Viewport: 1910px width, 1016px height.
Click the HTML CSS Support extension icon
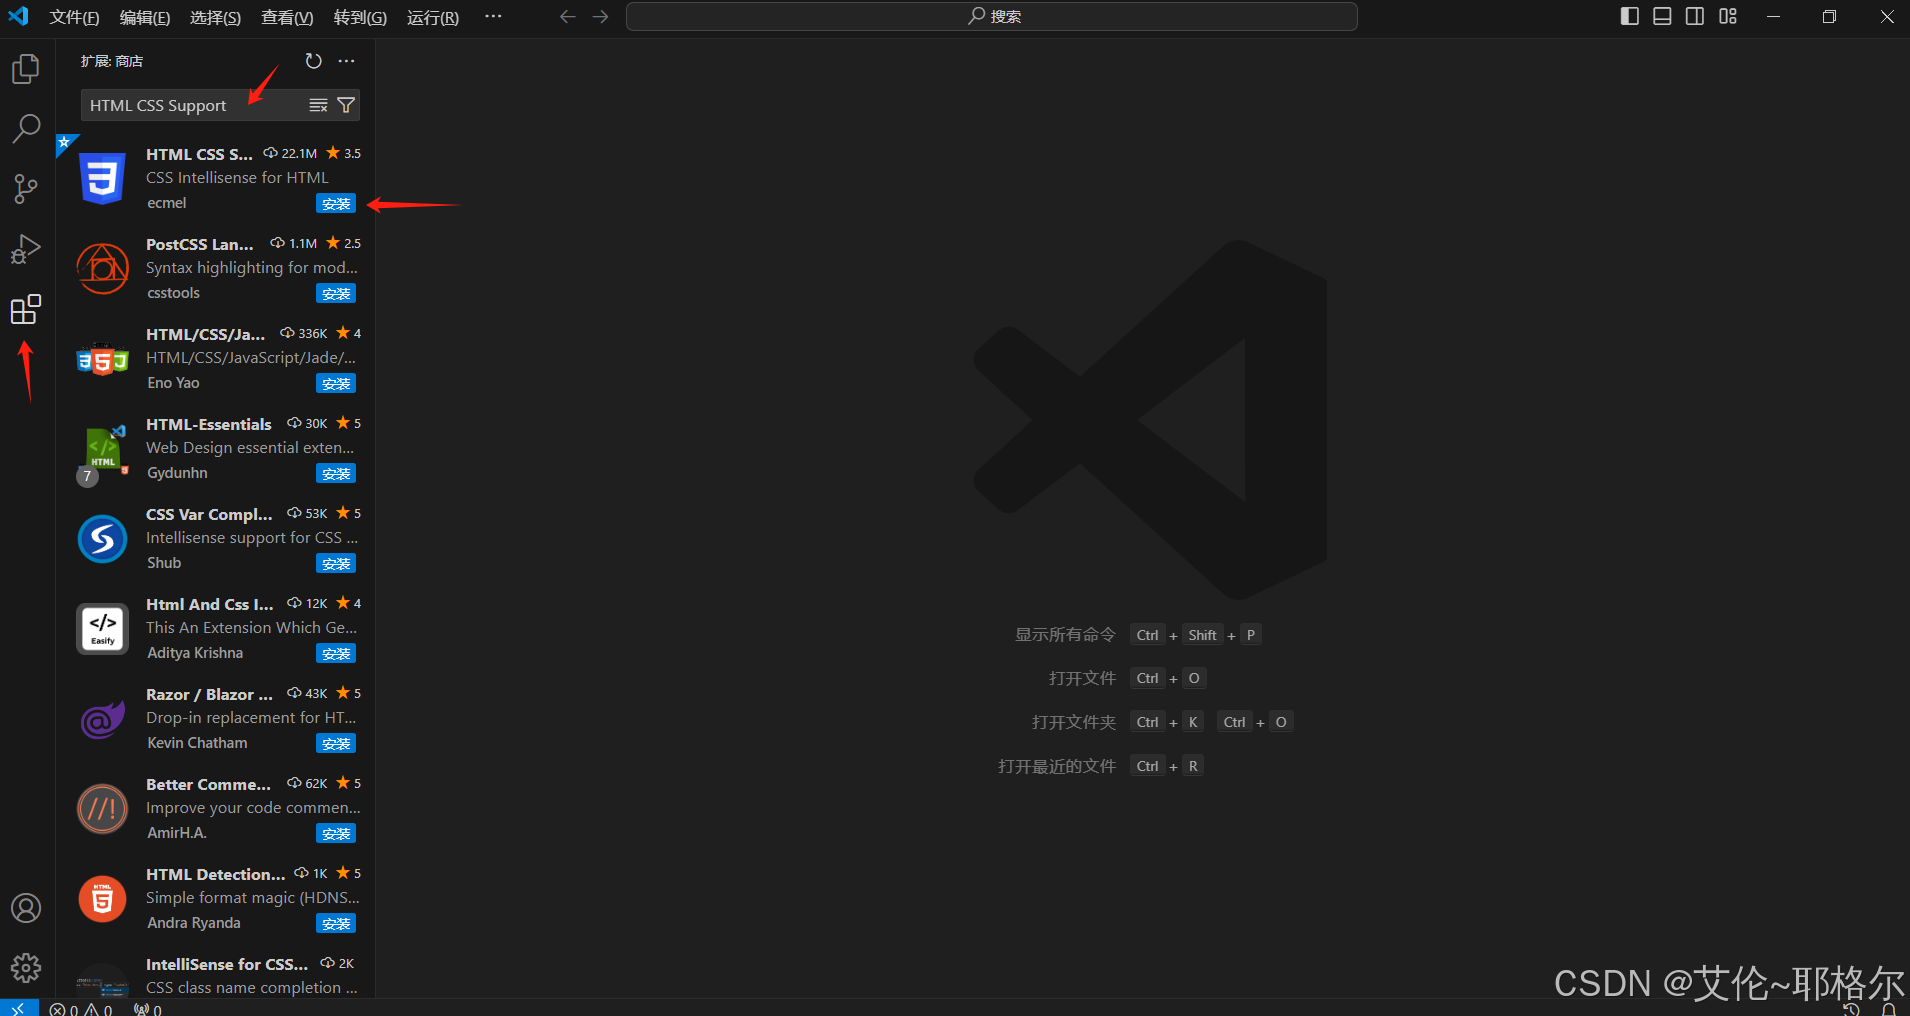[x=102, y=179]
